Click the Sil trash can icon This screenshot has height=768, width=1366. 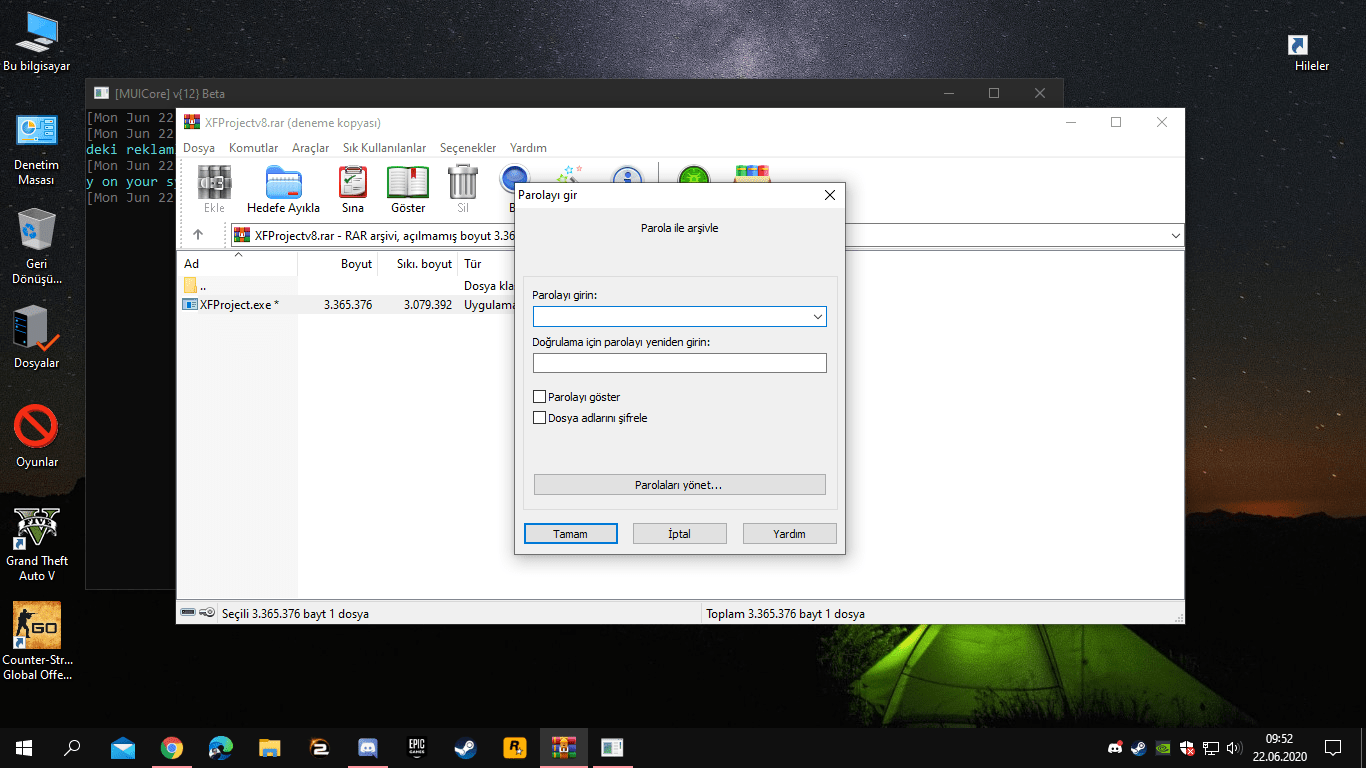(x=463, y=183)
